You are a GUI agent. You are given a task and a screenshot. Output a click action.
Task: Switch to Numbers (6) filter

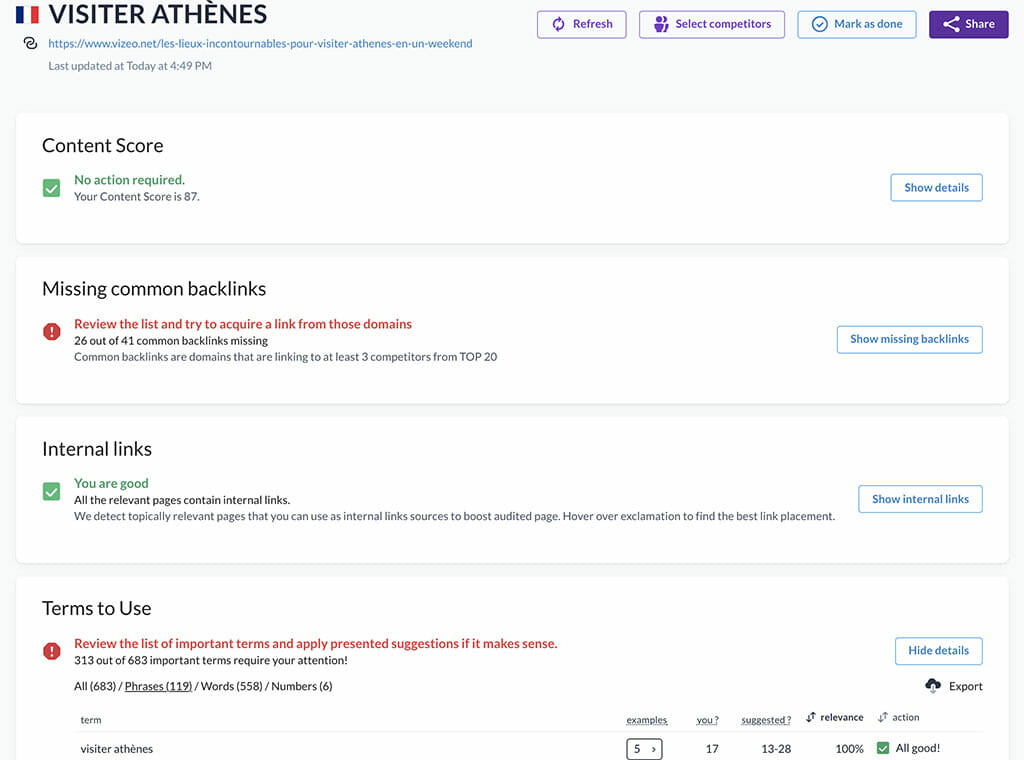tap(301, 686)
